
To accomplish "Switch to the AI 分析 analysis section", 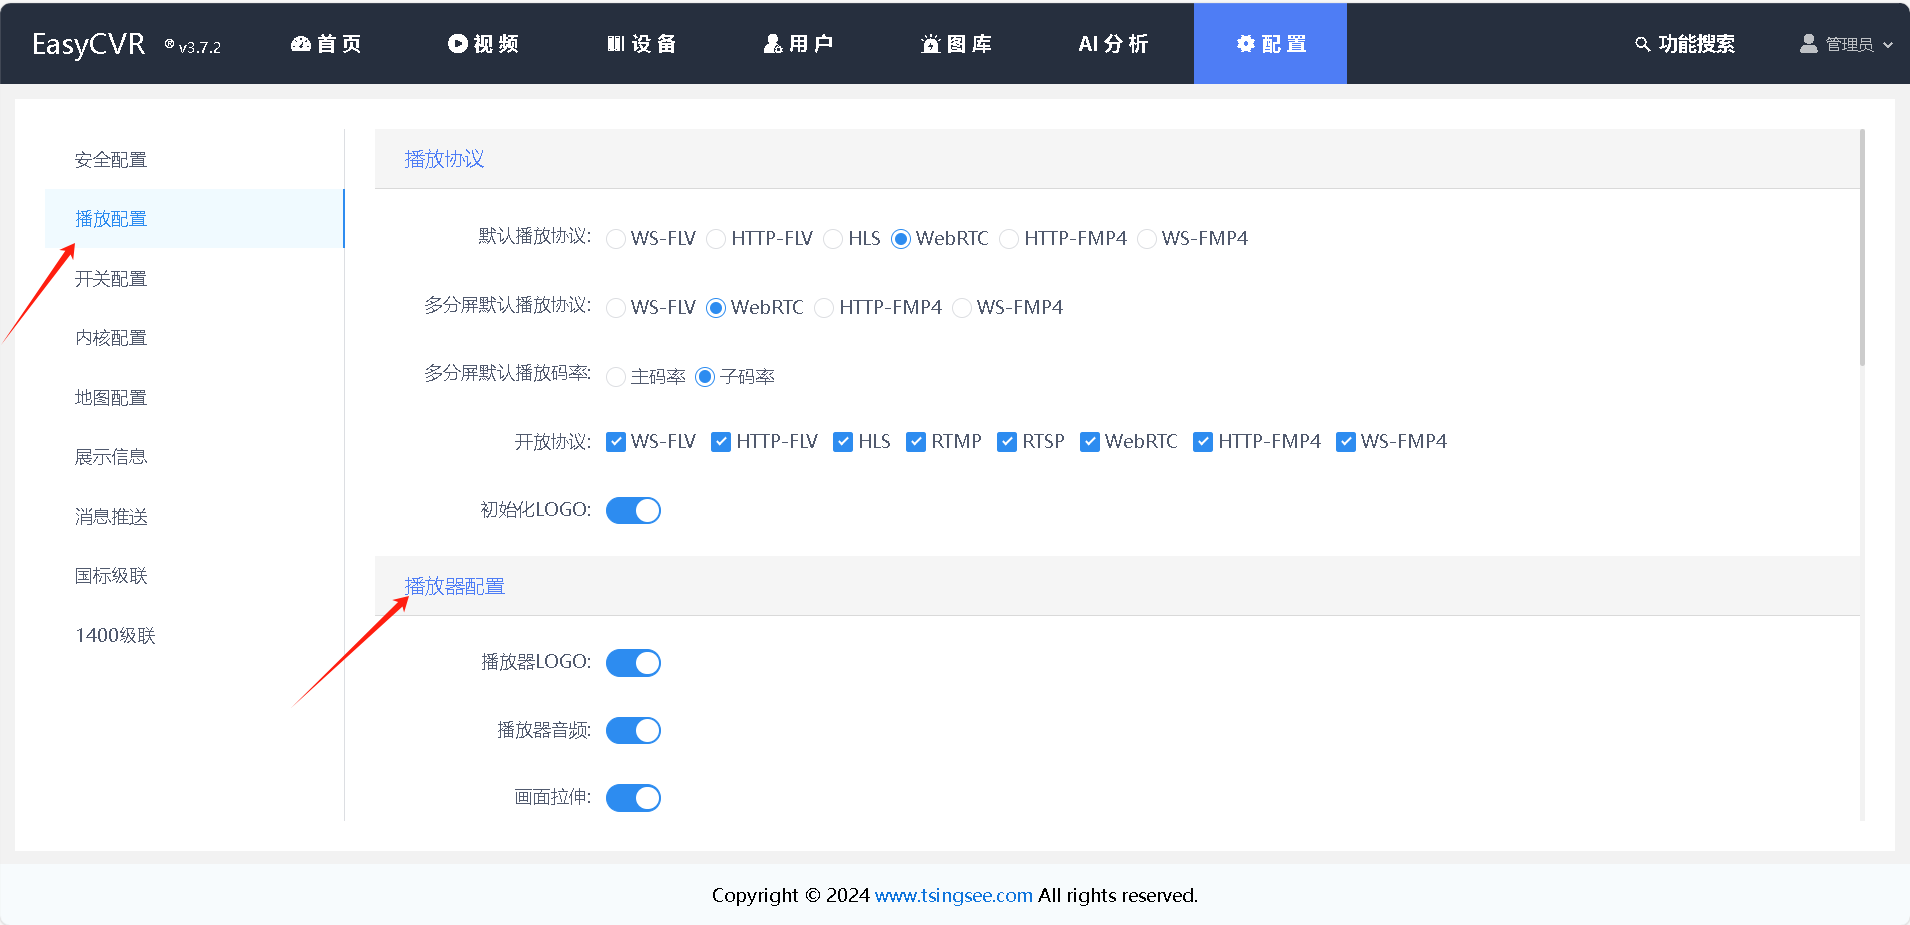I will [x=1112, y=43].
